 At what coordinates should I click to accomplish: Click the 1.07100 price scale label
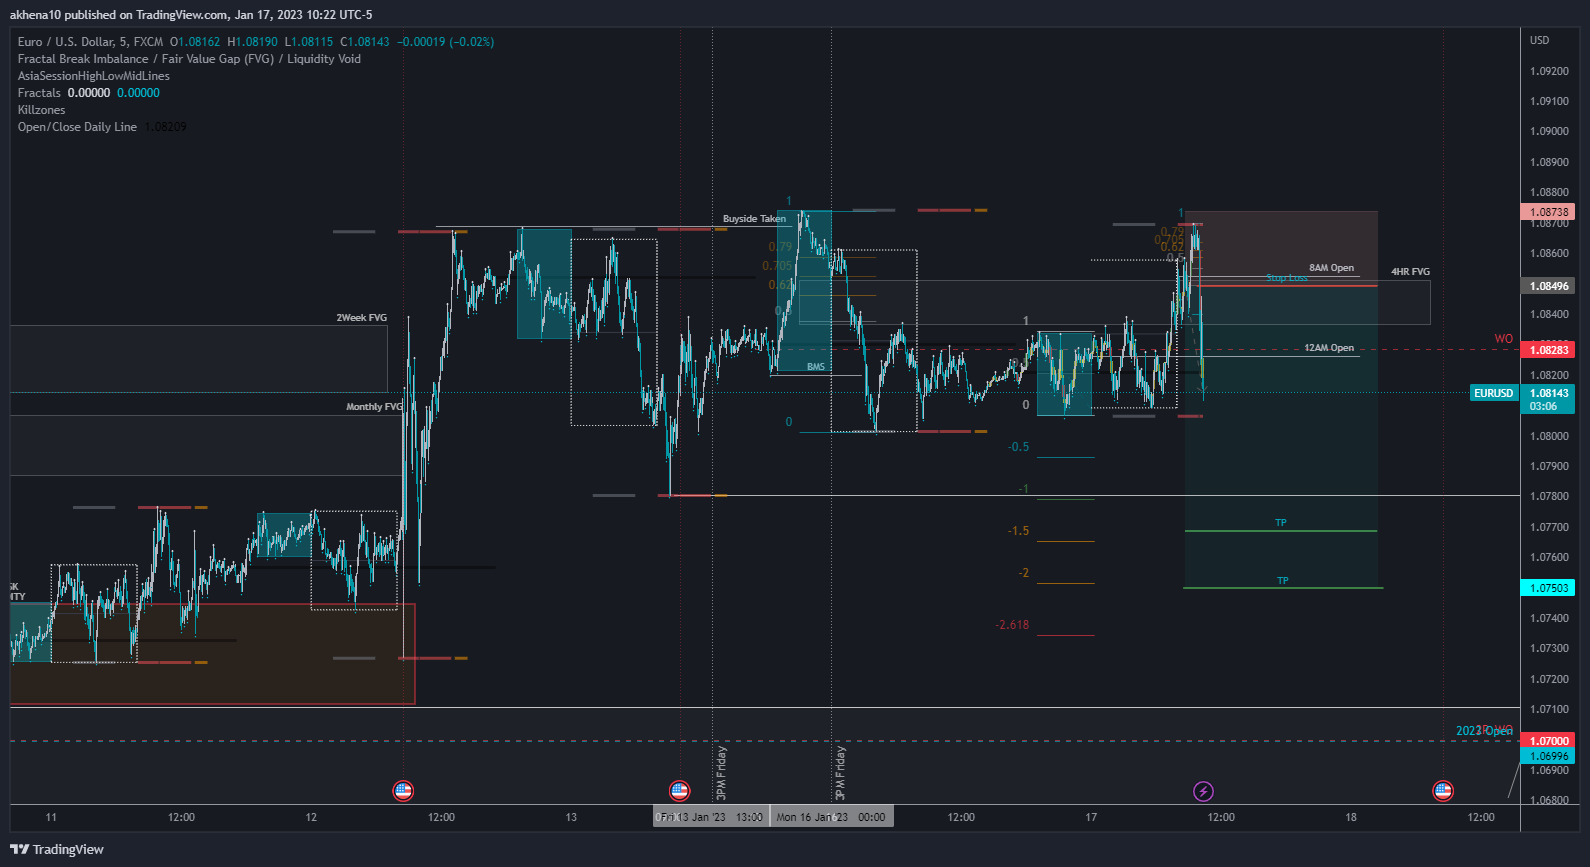click(x=1549, y=709)
